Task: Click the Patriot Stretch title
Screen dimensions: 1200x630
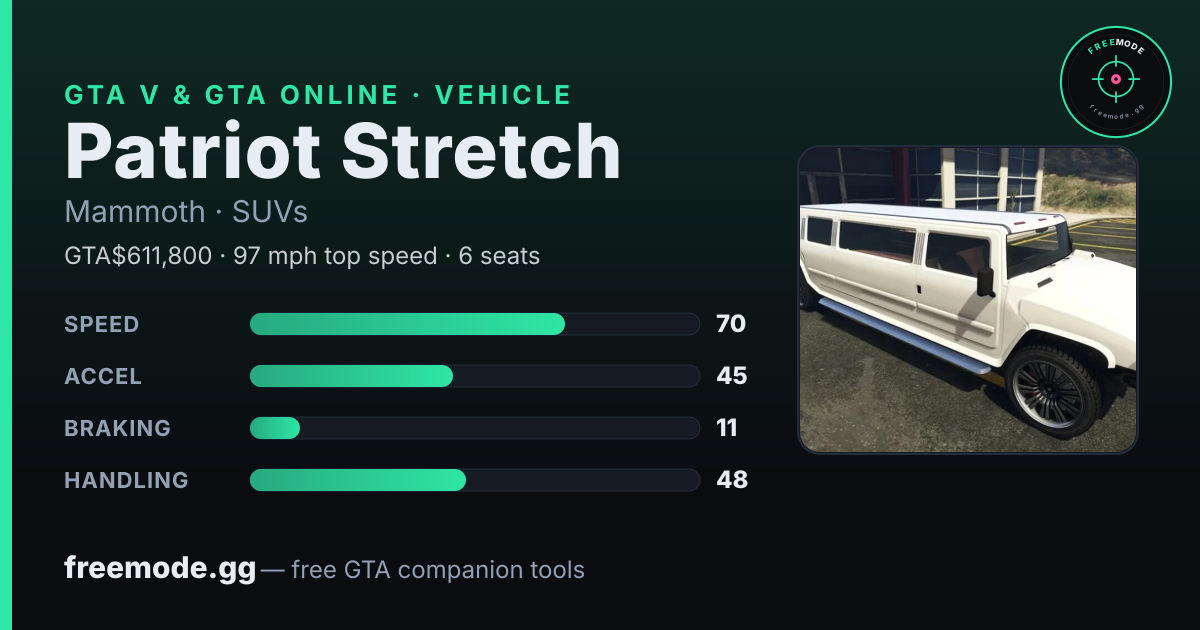Action: 342,153
